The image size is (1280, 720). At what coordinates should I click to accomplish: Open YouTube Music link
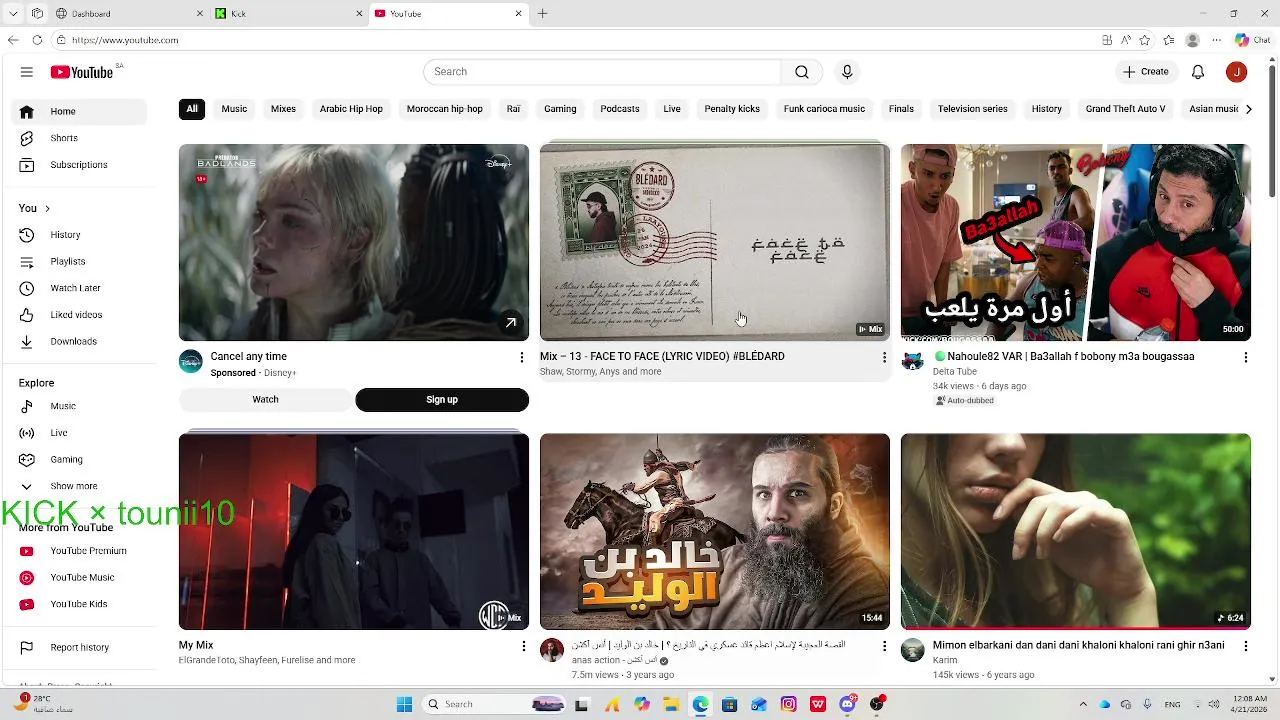(80, 578)
